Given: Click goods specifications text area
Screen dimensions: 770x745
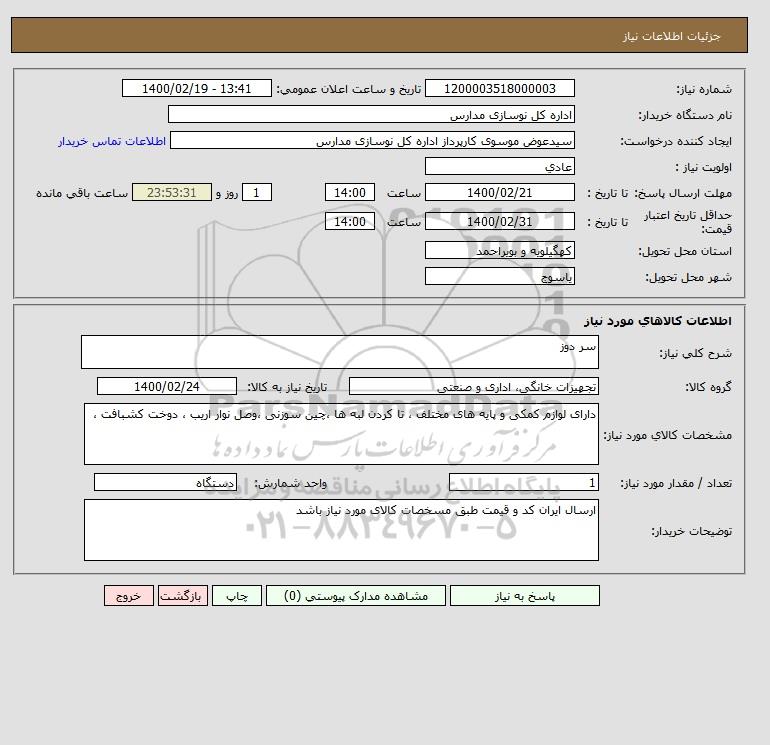Looking at the screenshot, I should pos(341,434).
